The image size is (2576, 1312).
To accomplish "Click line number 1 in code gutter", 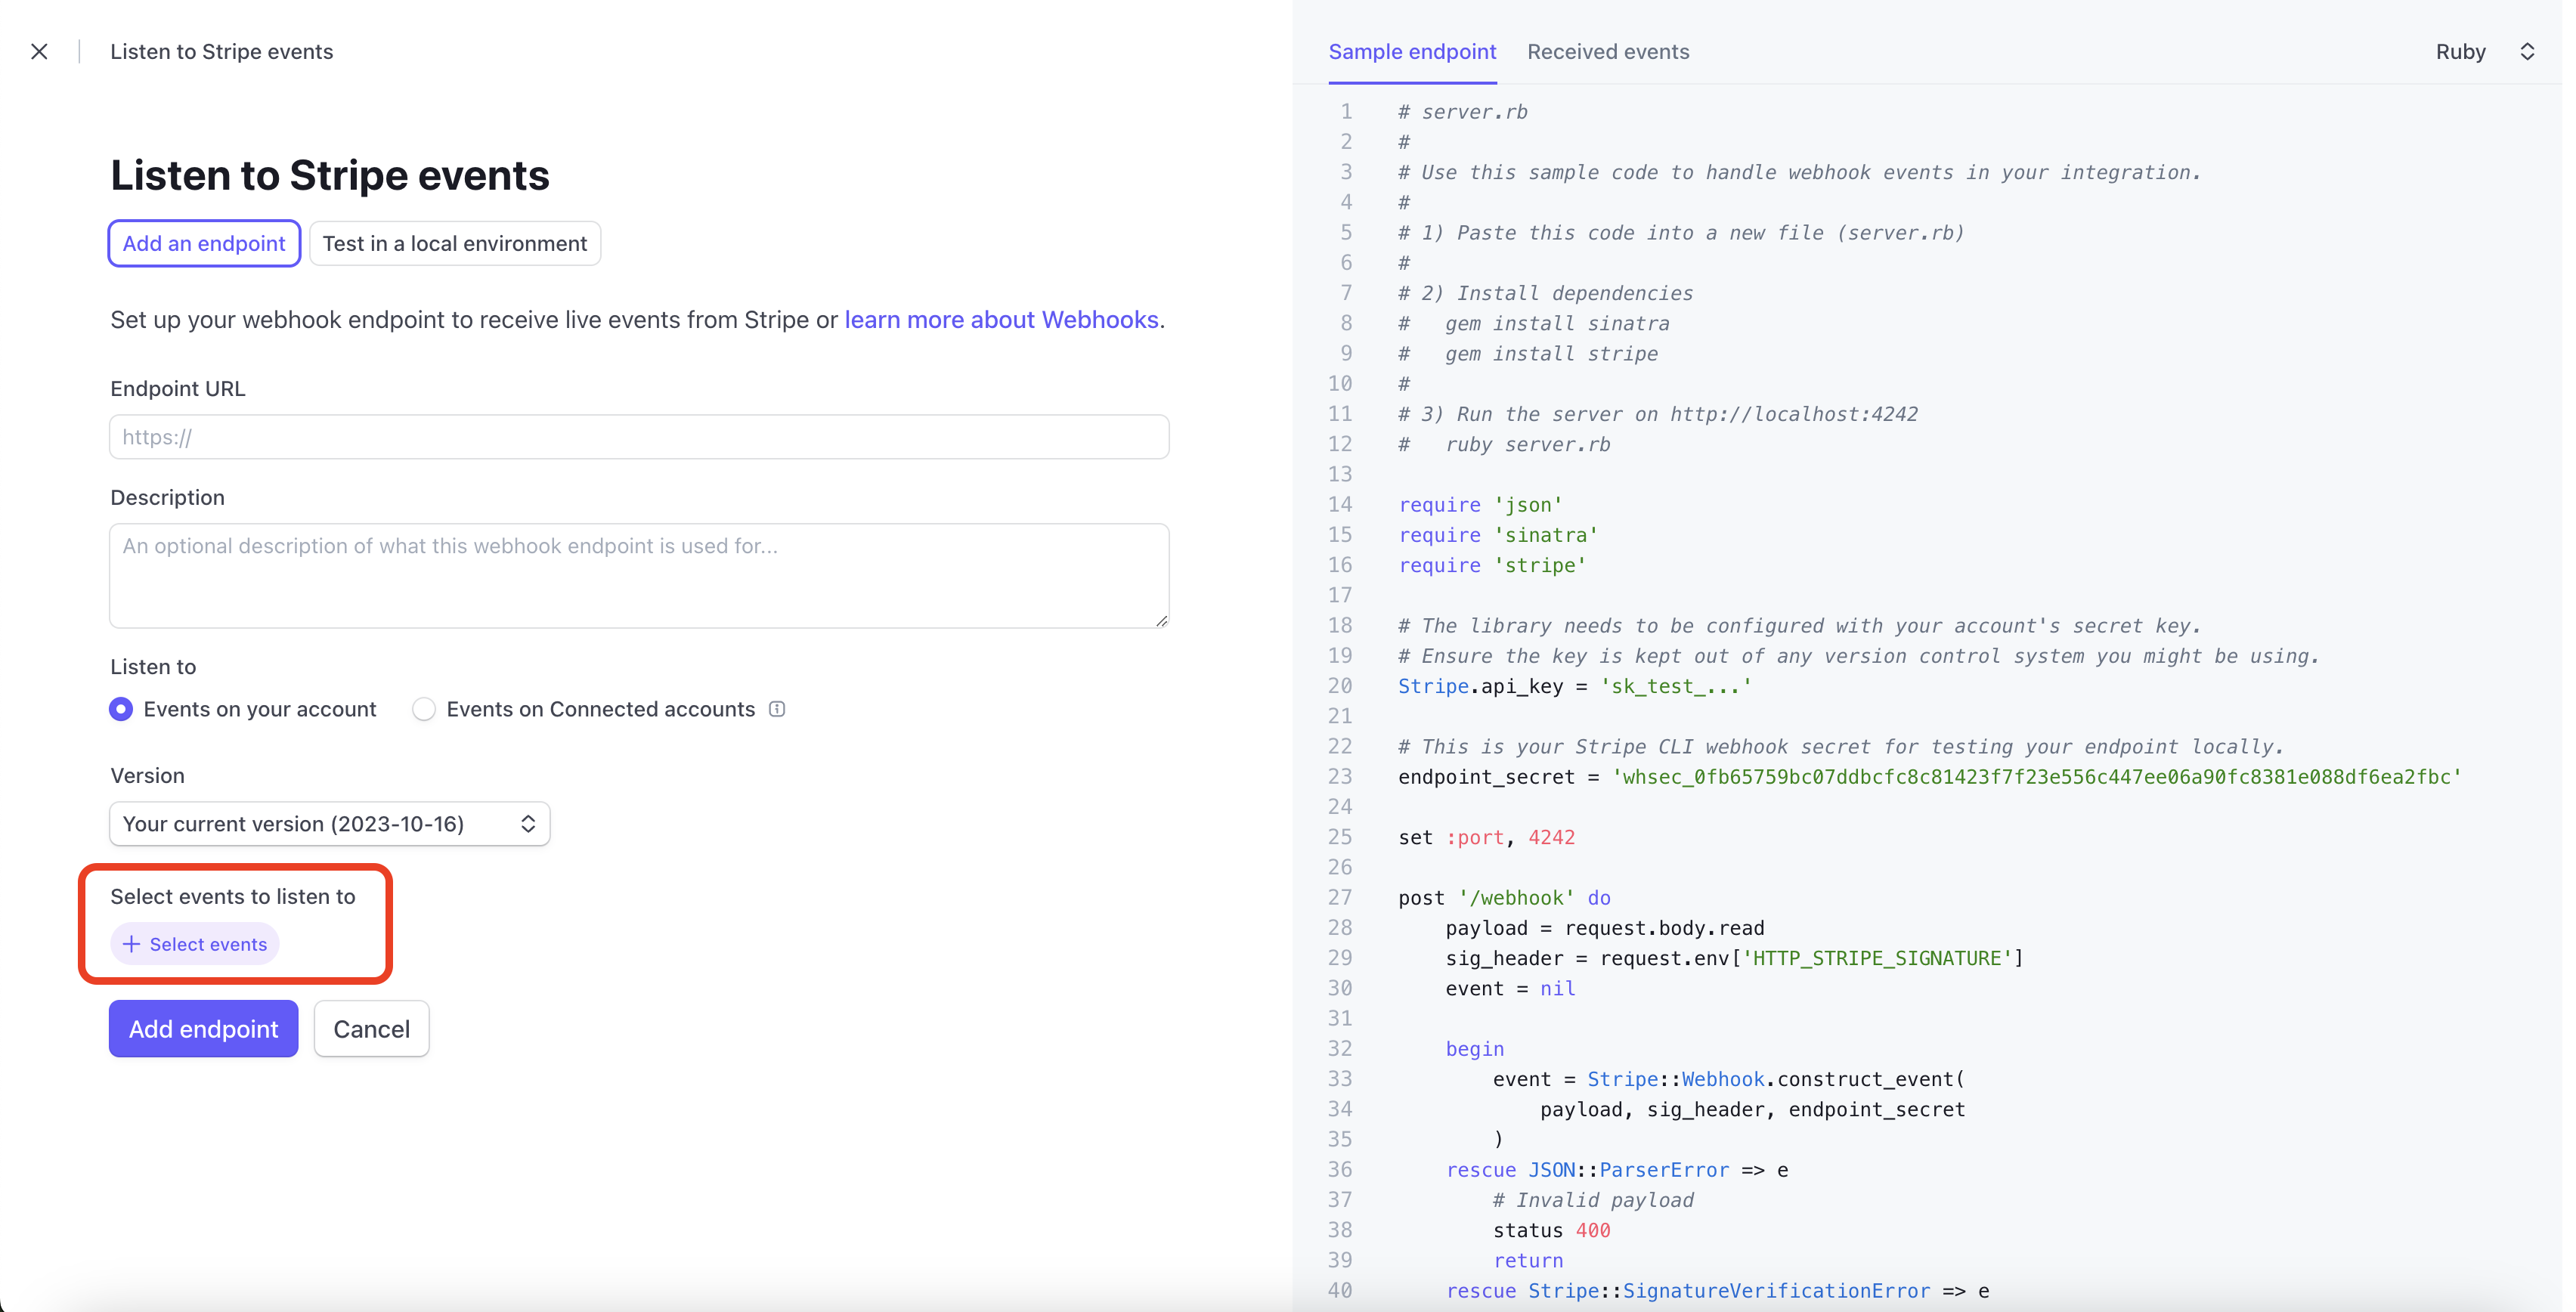I will click(1346, 112).
